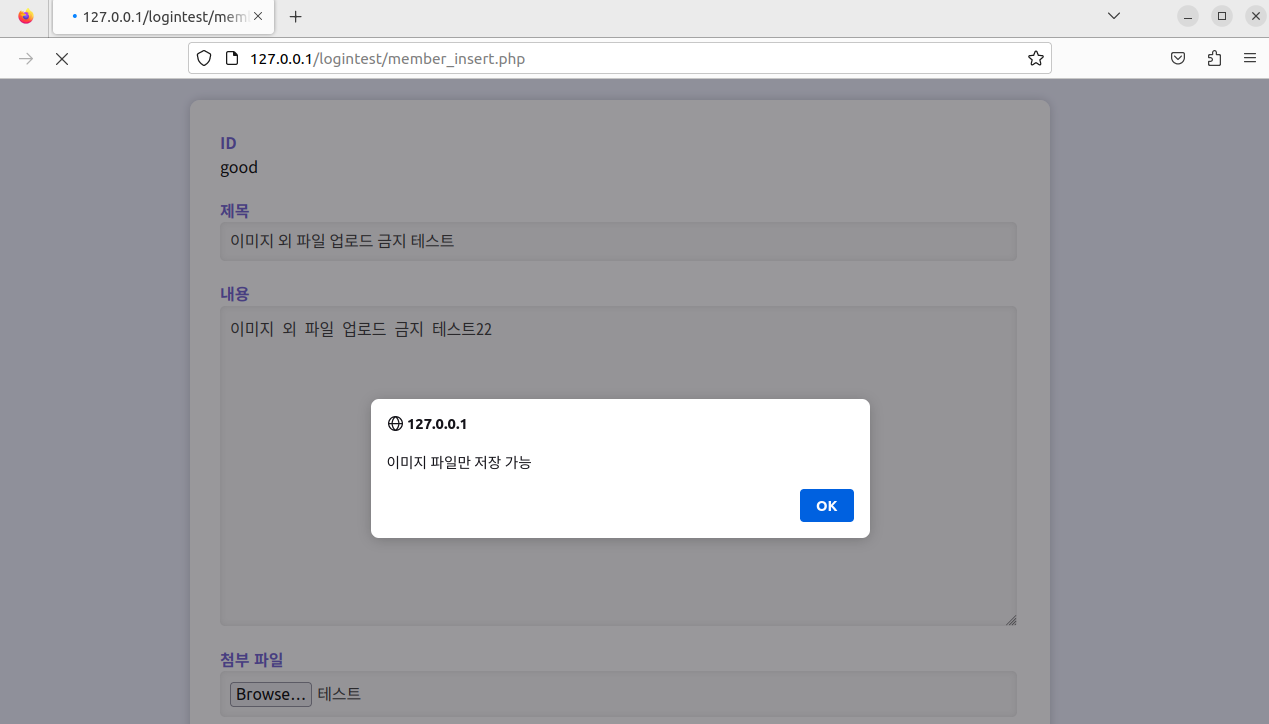This screenshot has height=724, width=1269.
Task: Open the Firefox application hamburger menu
Action: point(1250,59)
